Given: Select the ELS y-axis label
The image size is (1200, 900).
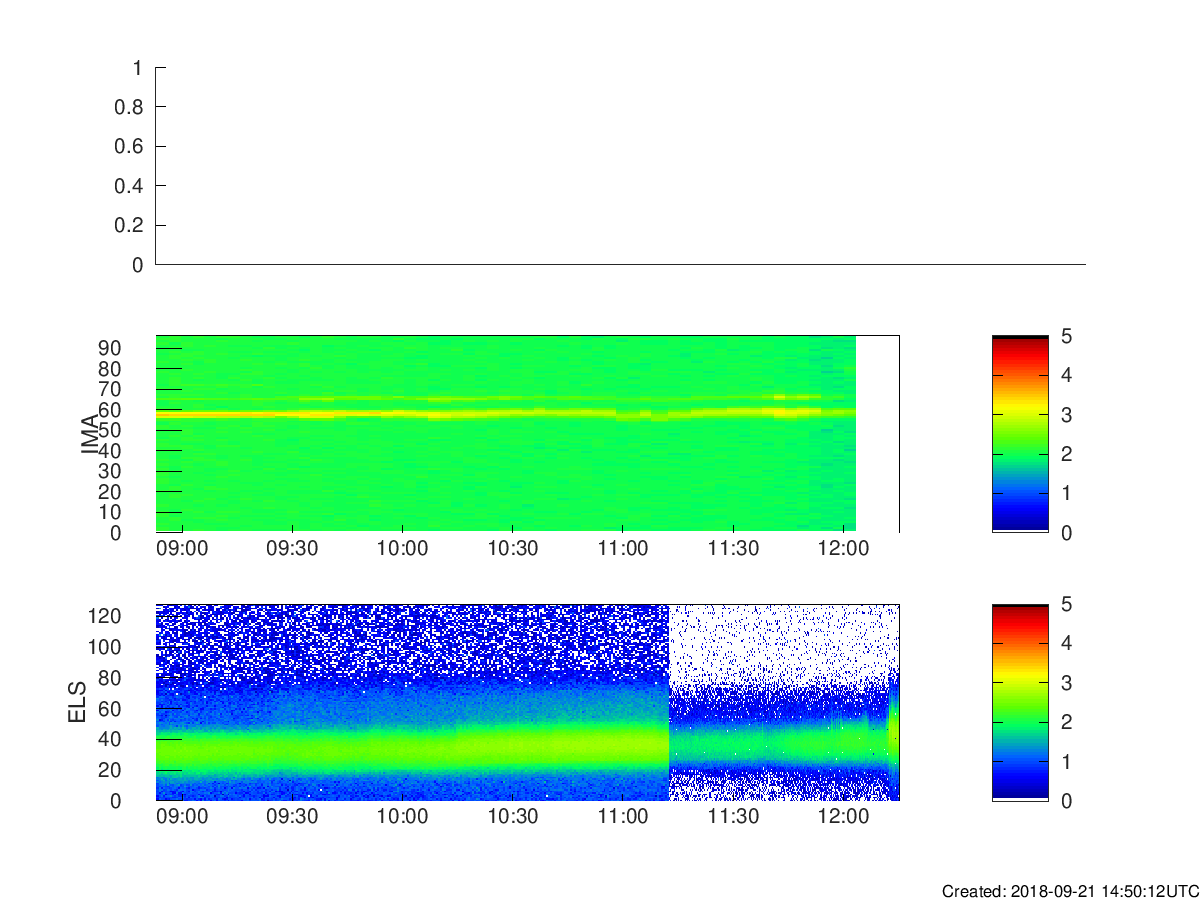Looking at the screenshot, I should pyautogui.click(x=78, y=702).
